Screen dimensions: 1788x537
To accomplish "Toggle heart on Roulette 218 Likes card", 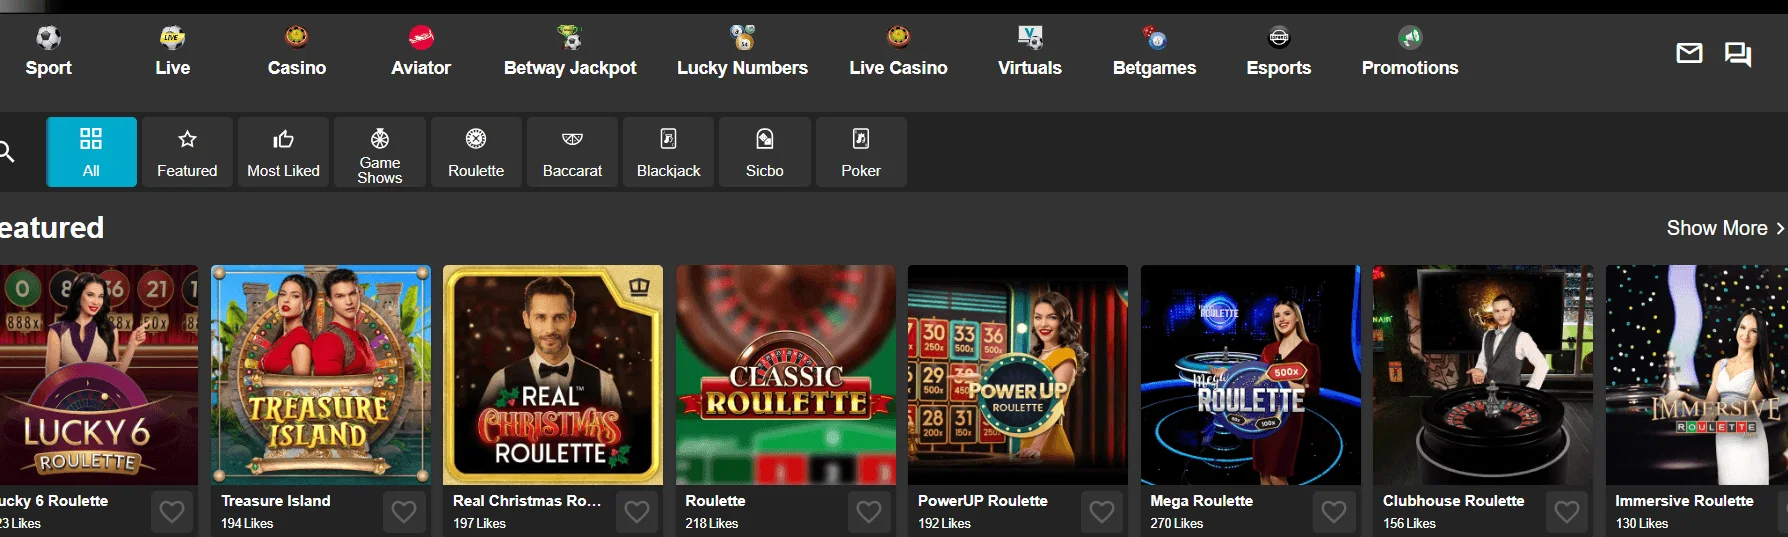I will tap(869, 512).
